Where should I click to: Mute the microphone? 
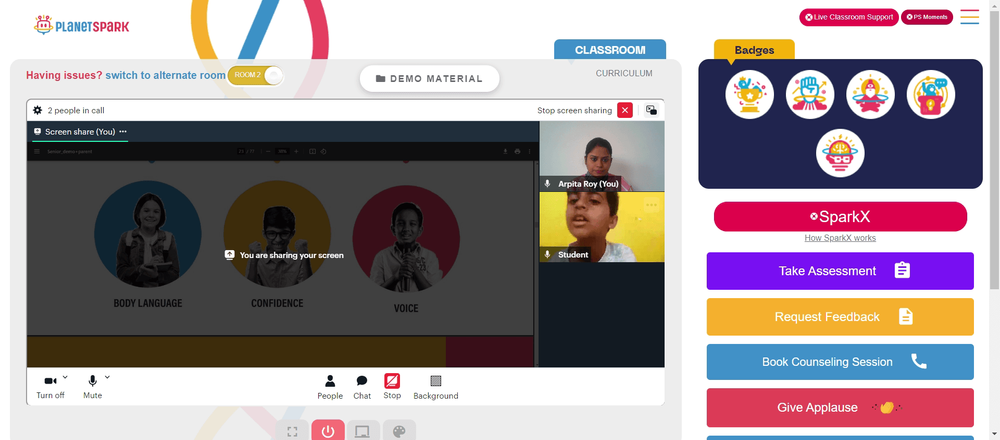pos(92,387)
